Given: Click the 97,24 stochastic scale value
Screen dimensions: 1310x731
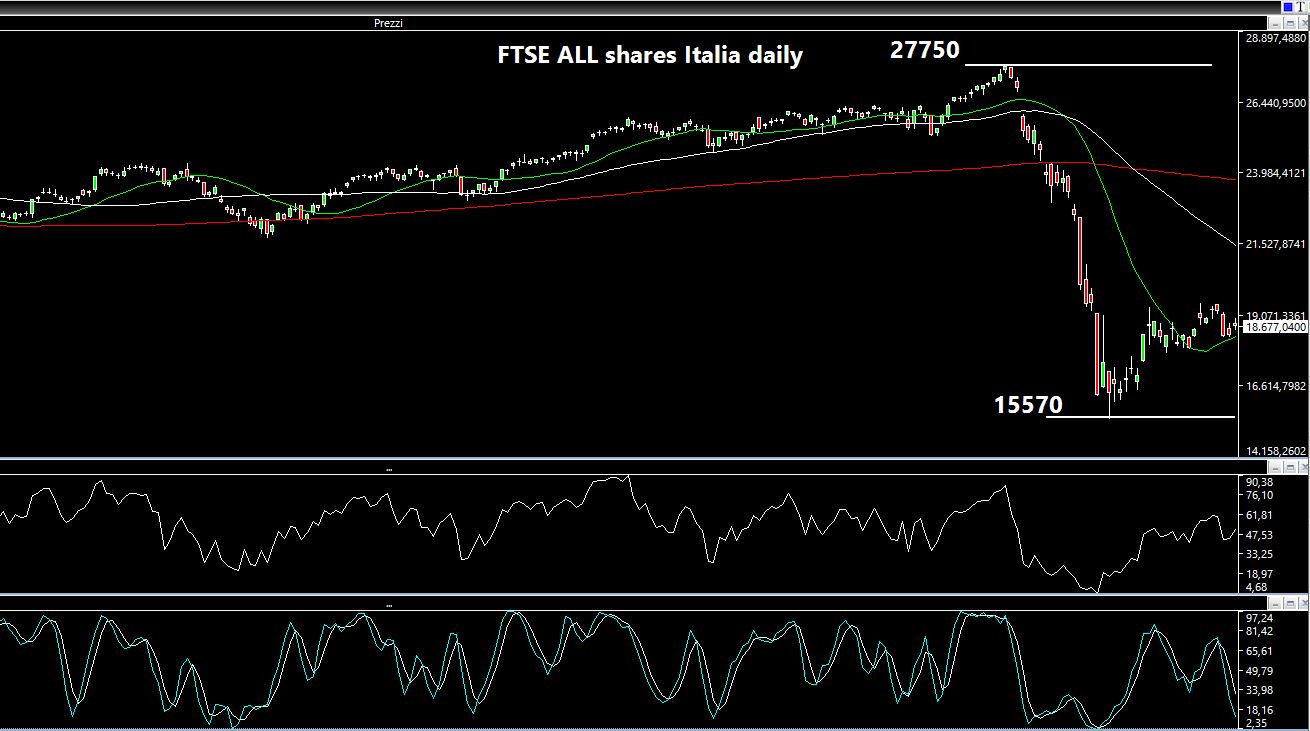Looking at the screenshot, I should 1259,618.
